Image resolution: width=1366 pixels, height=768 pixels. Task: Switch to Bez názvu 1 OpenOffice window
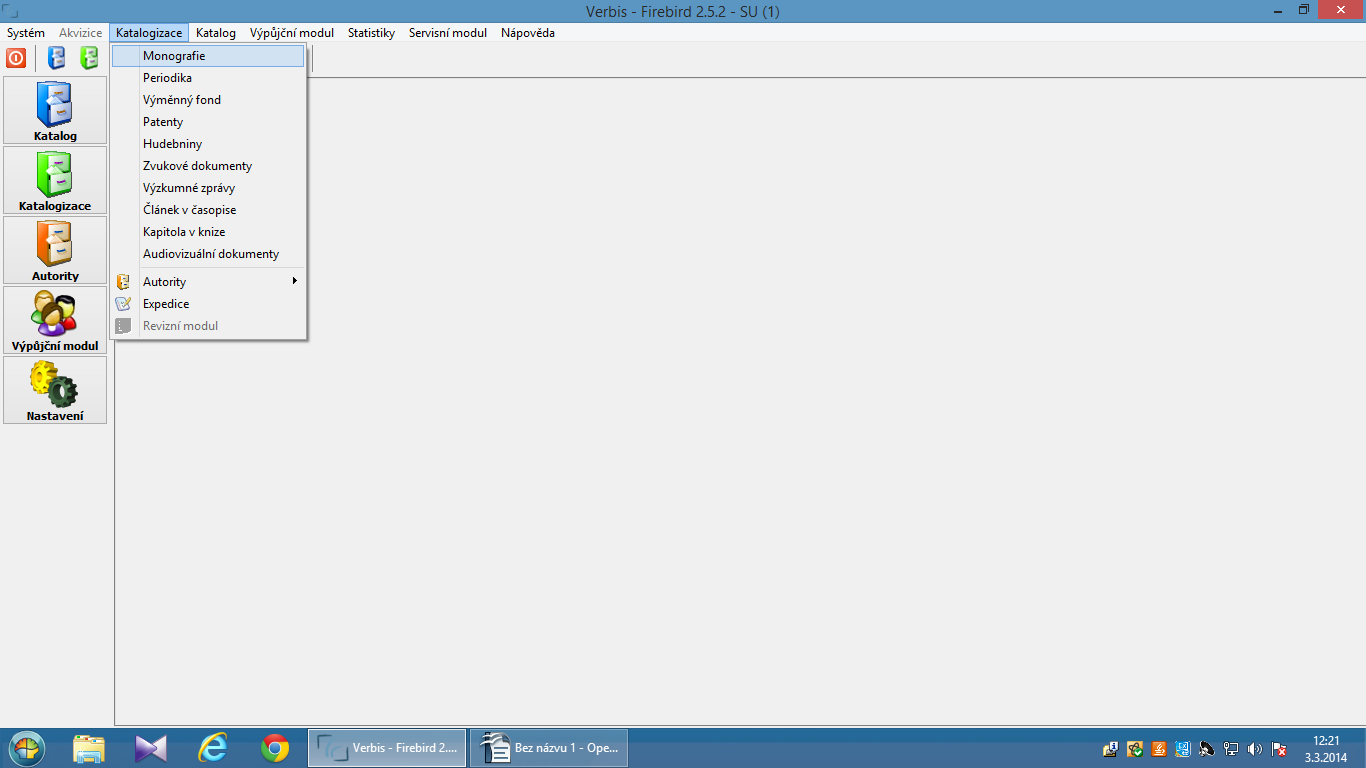click(x=549, y=748)
